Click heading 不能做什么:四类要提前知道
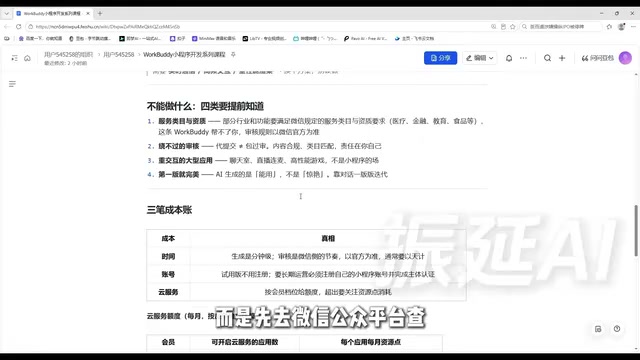The height and width of the screenshot is (360, 640). tap(205, 107)
